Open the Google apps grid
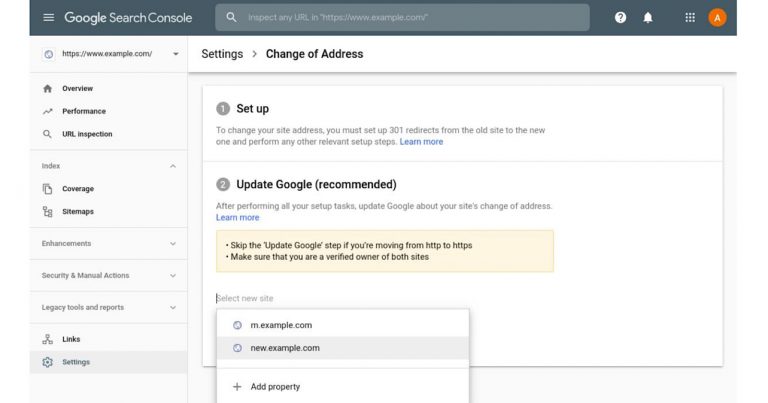Viewport: 768px width, 403px height. pos(690,18)
